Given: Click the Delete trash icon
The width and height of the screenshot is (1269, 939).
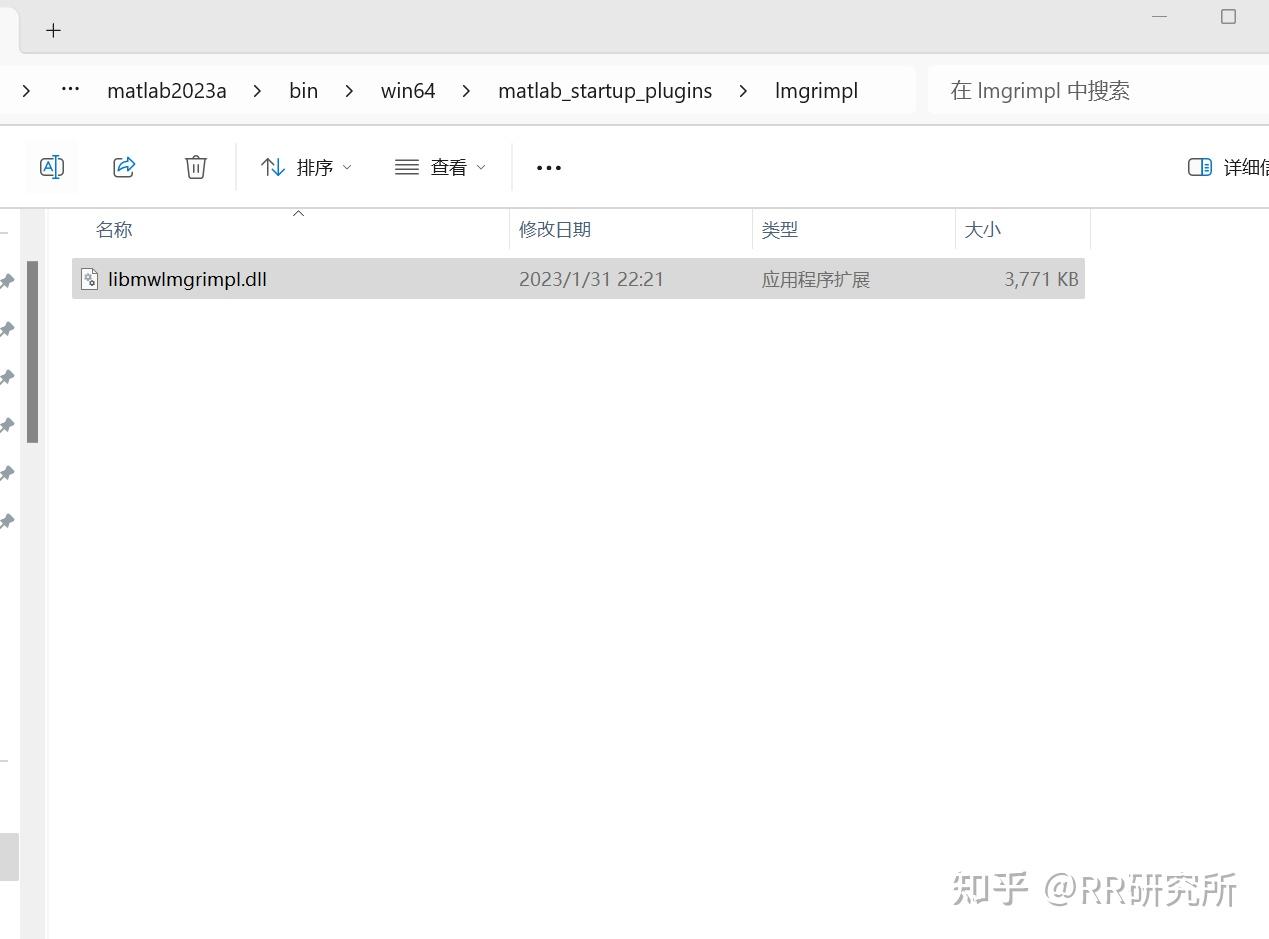Looking at the screenshot, I should pyautogui.click(x=196, y=167).
